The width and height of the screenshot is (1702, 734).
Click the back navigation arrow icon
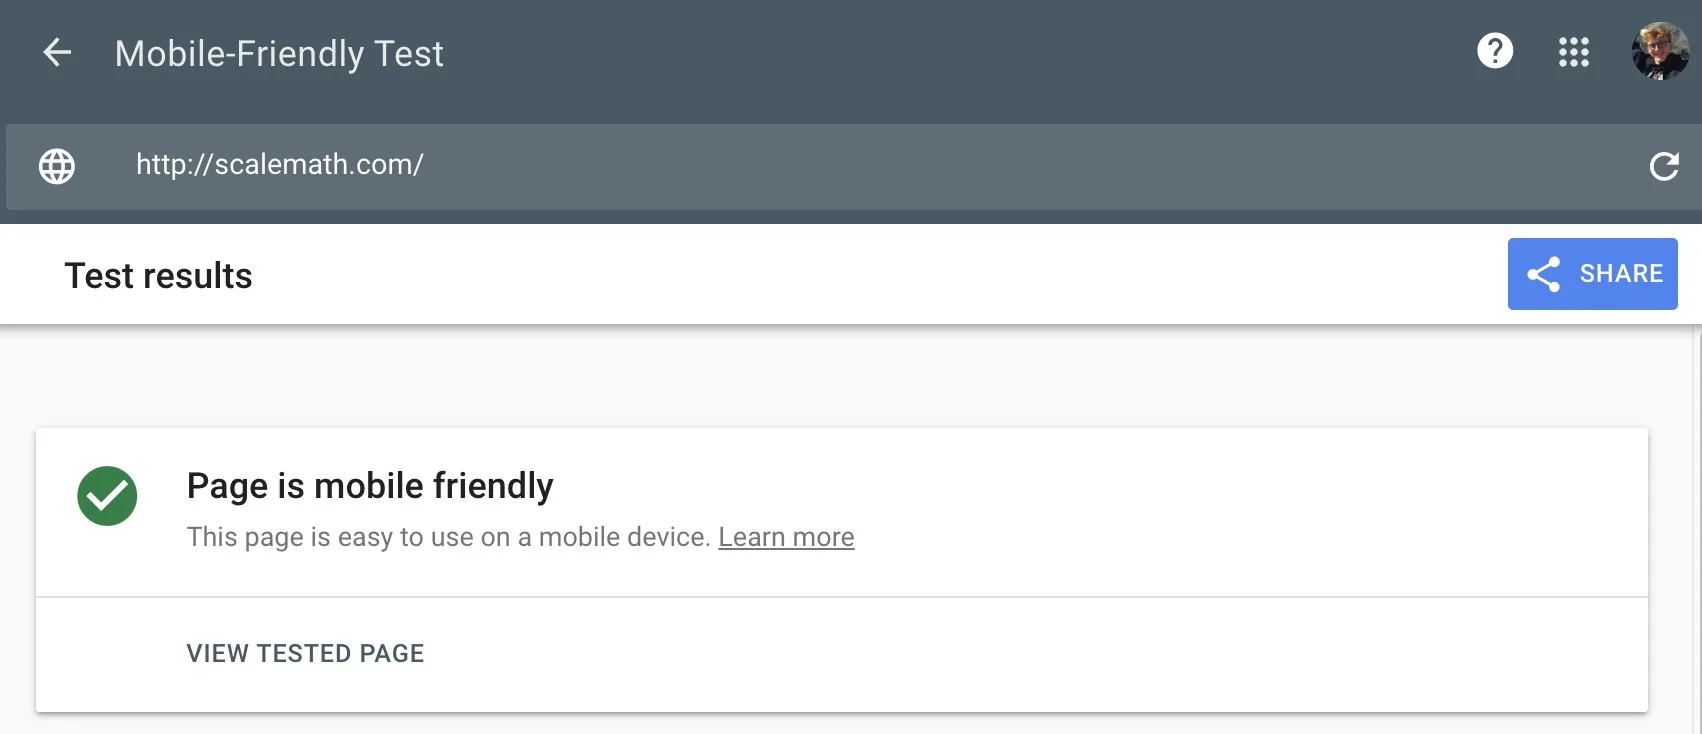point(57,53)
